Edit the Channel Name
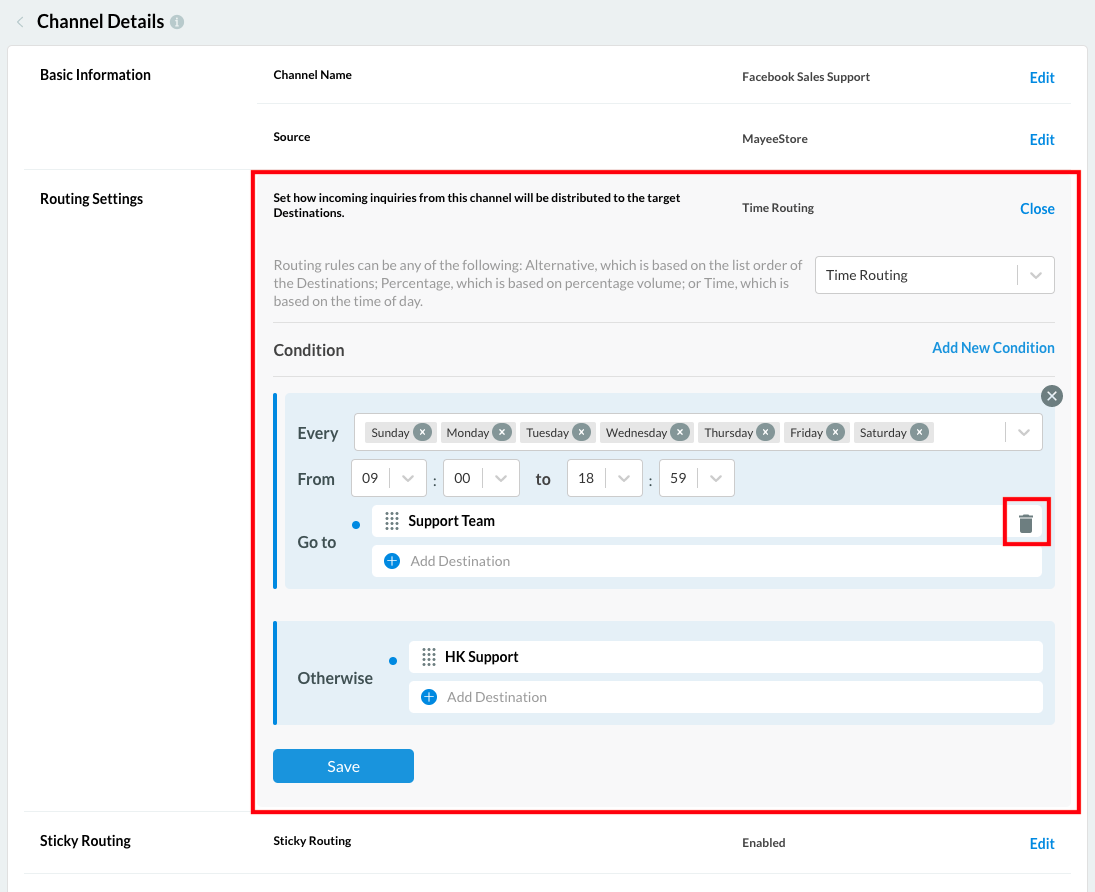1095x892 pixels. pos(1042,78)
